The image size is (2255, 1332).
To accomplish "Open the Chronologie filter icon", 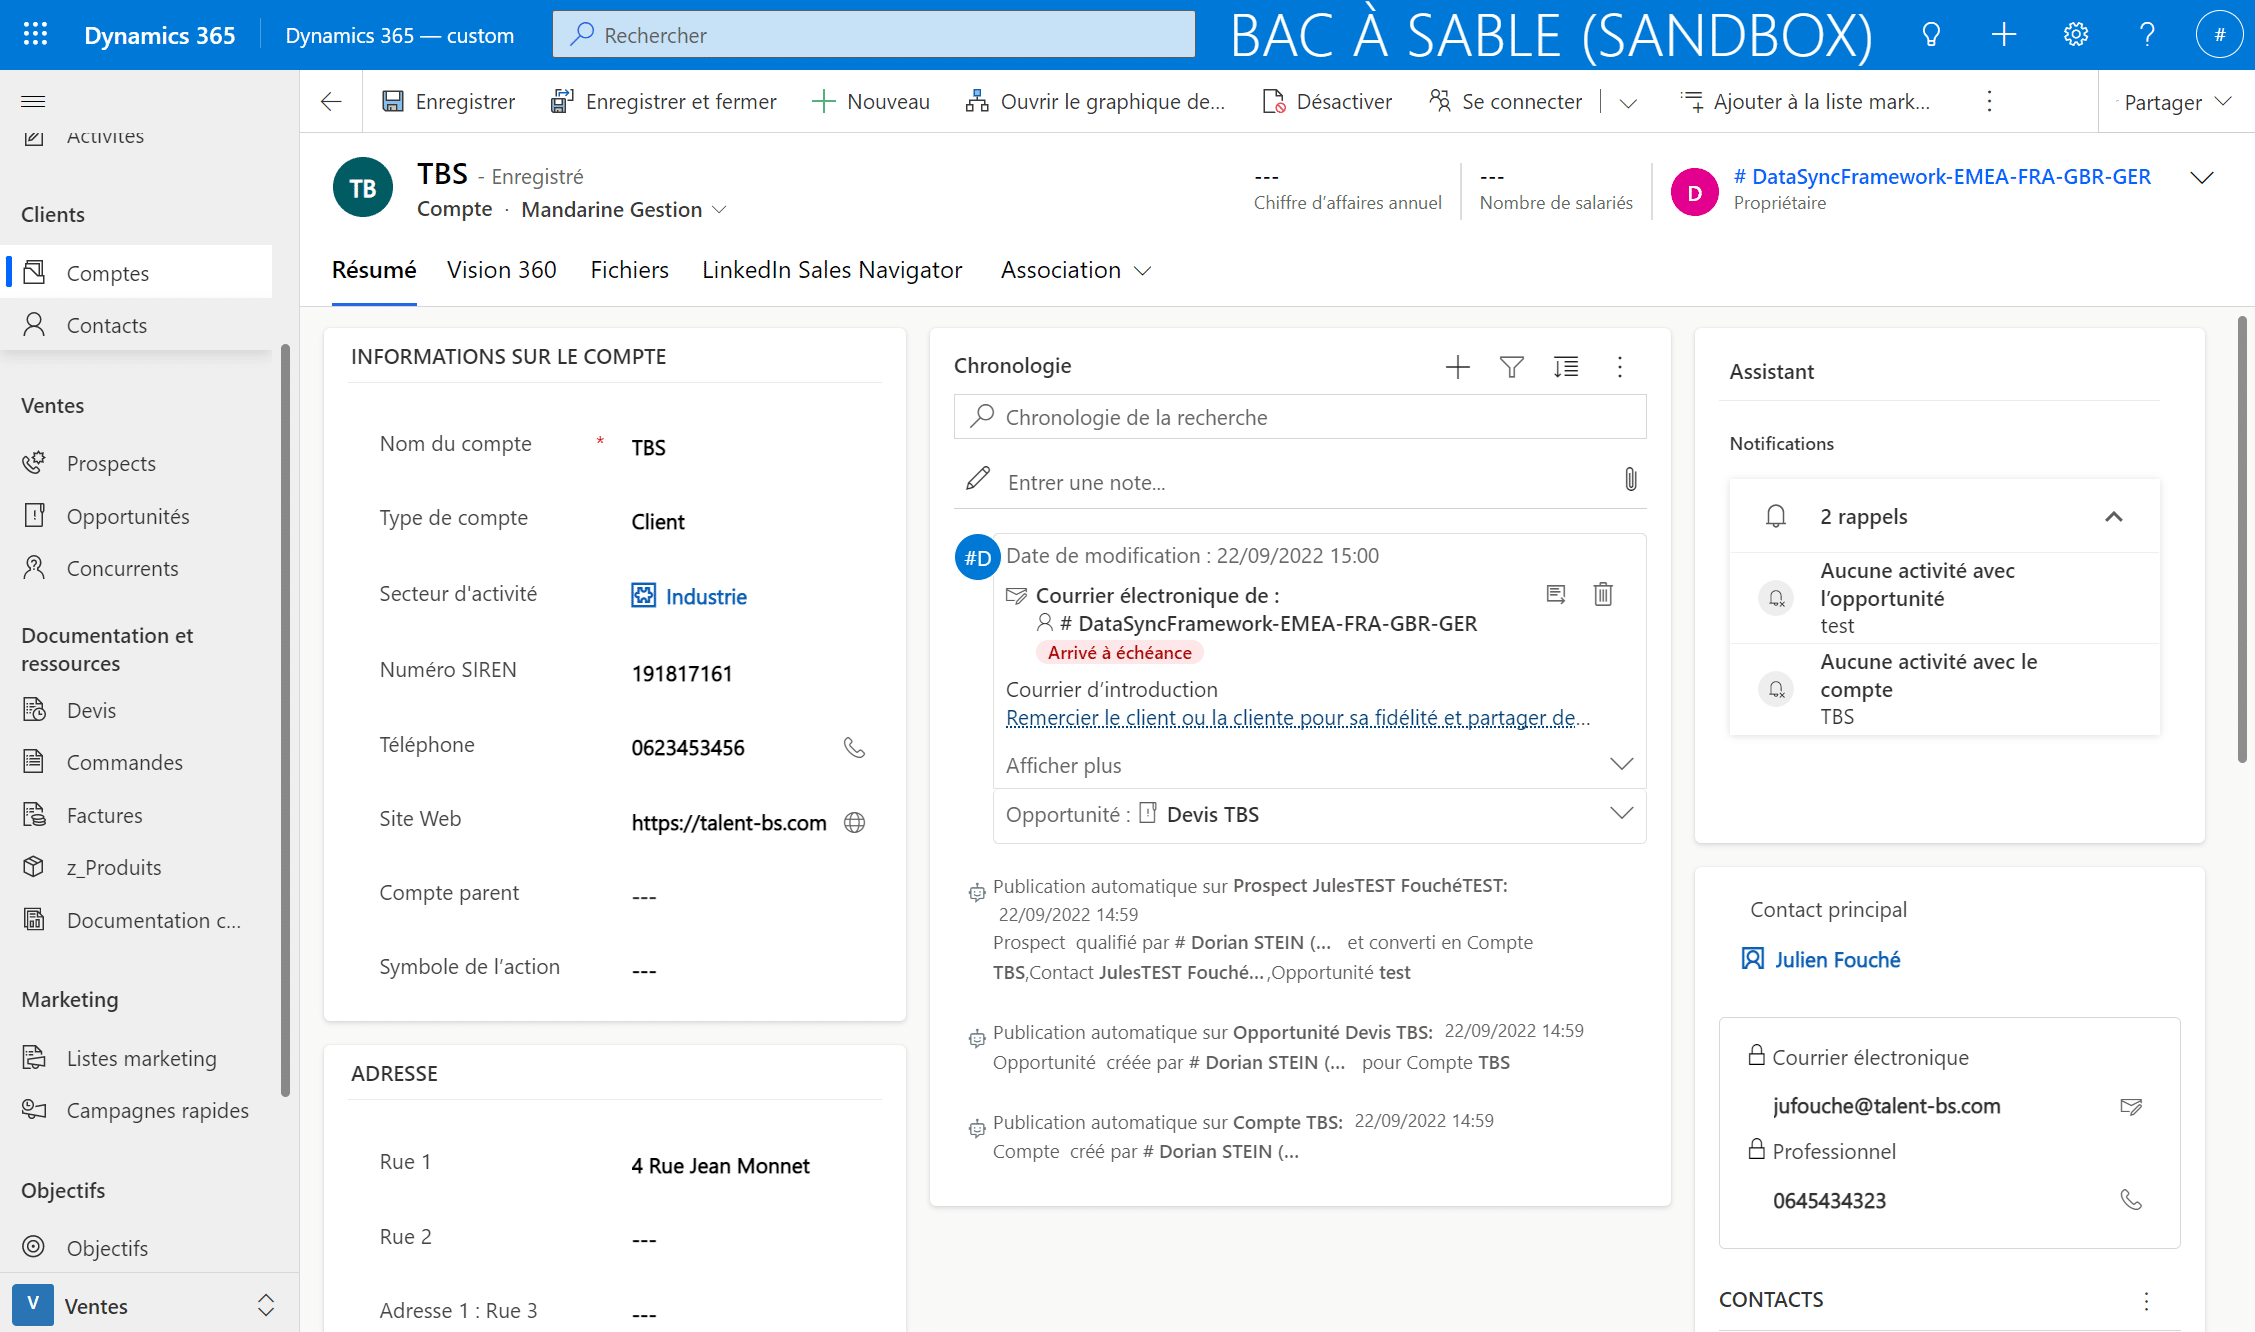I will 1512,367.
